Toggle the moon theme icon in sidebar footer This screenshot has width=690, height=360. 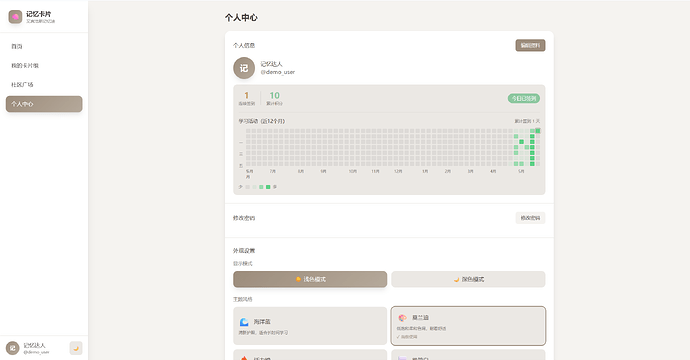coord(76,348)
